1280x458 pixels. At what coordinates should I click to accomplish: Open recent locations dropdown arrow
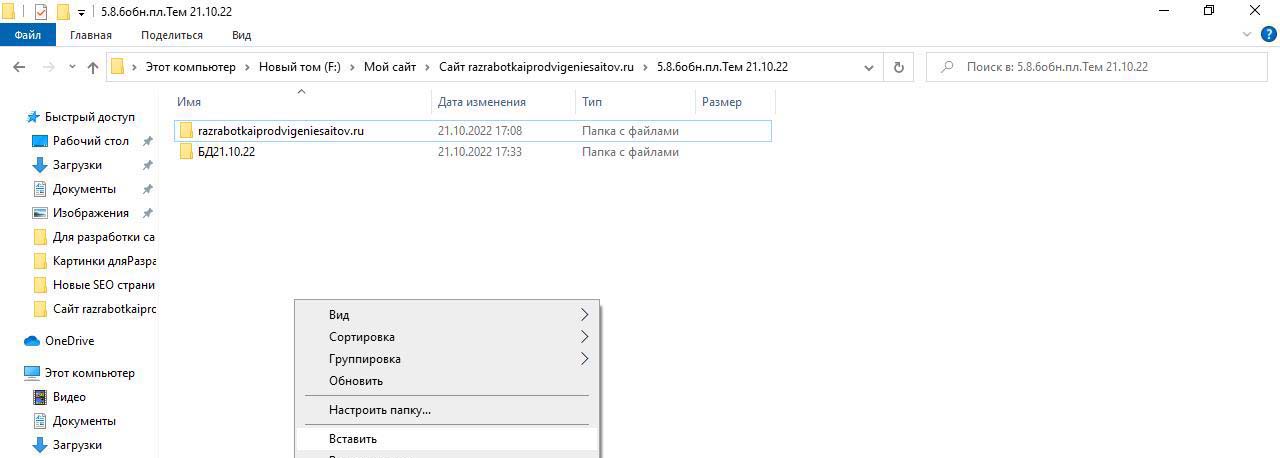pyautogui.click(x=72, y=67)
